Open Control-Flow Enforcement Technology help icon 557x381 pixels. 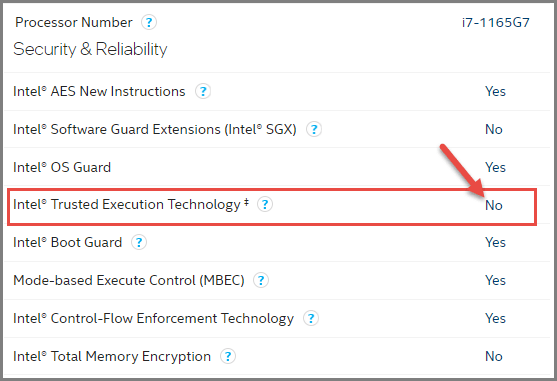point(311,318)
